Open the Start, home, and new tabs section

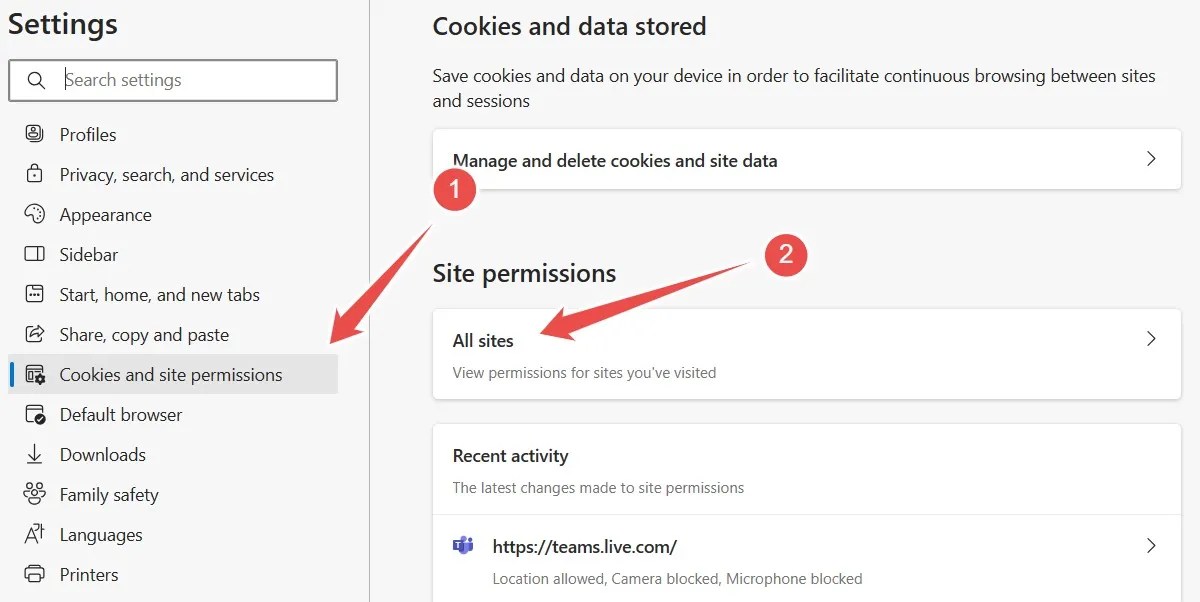[160, 294]
